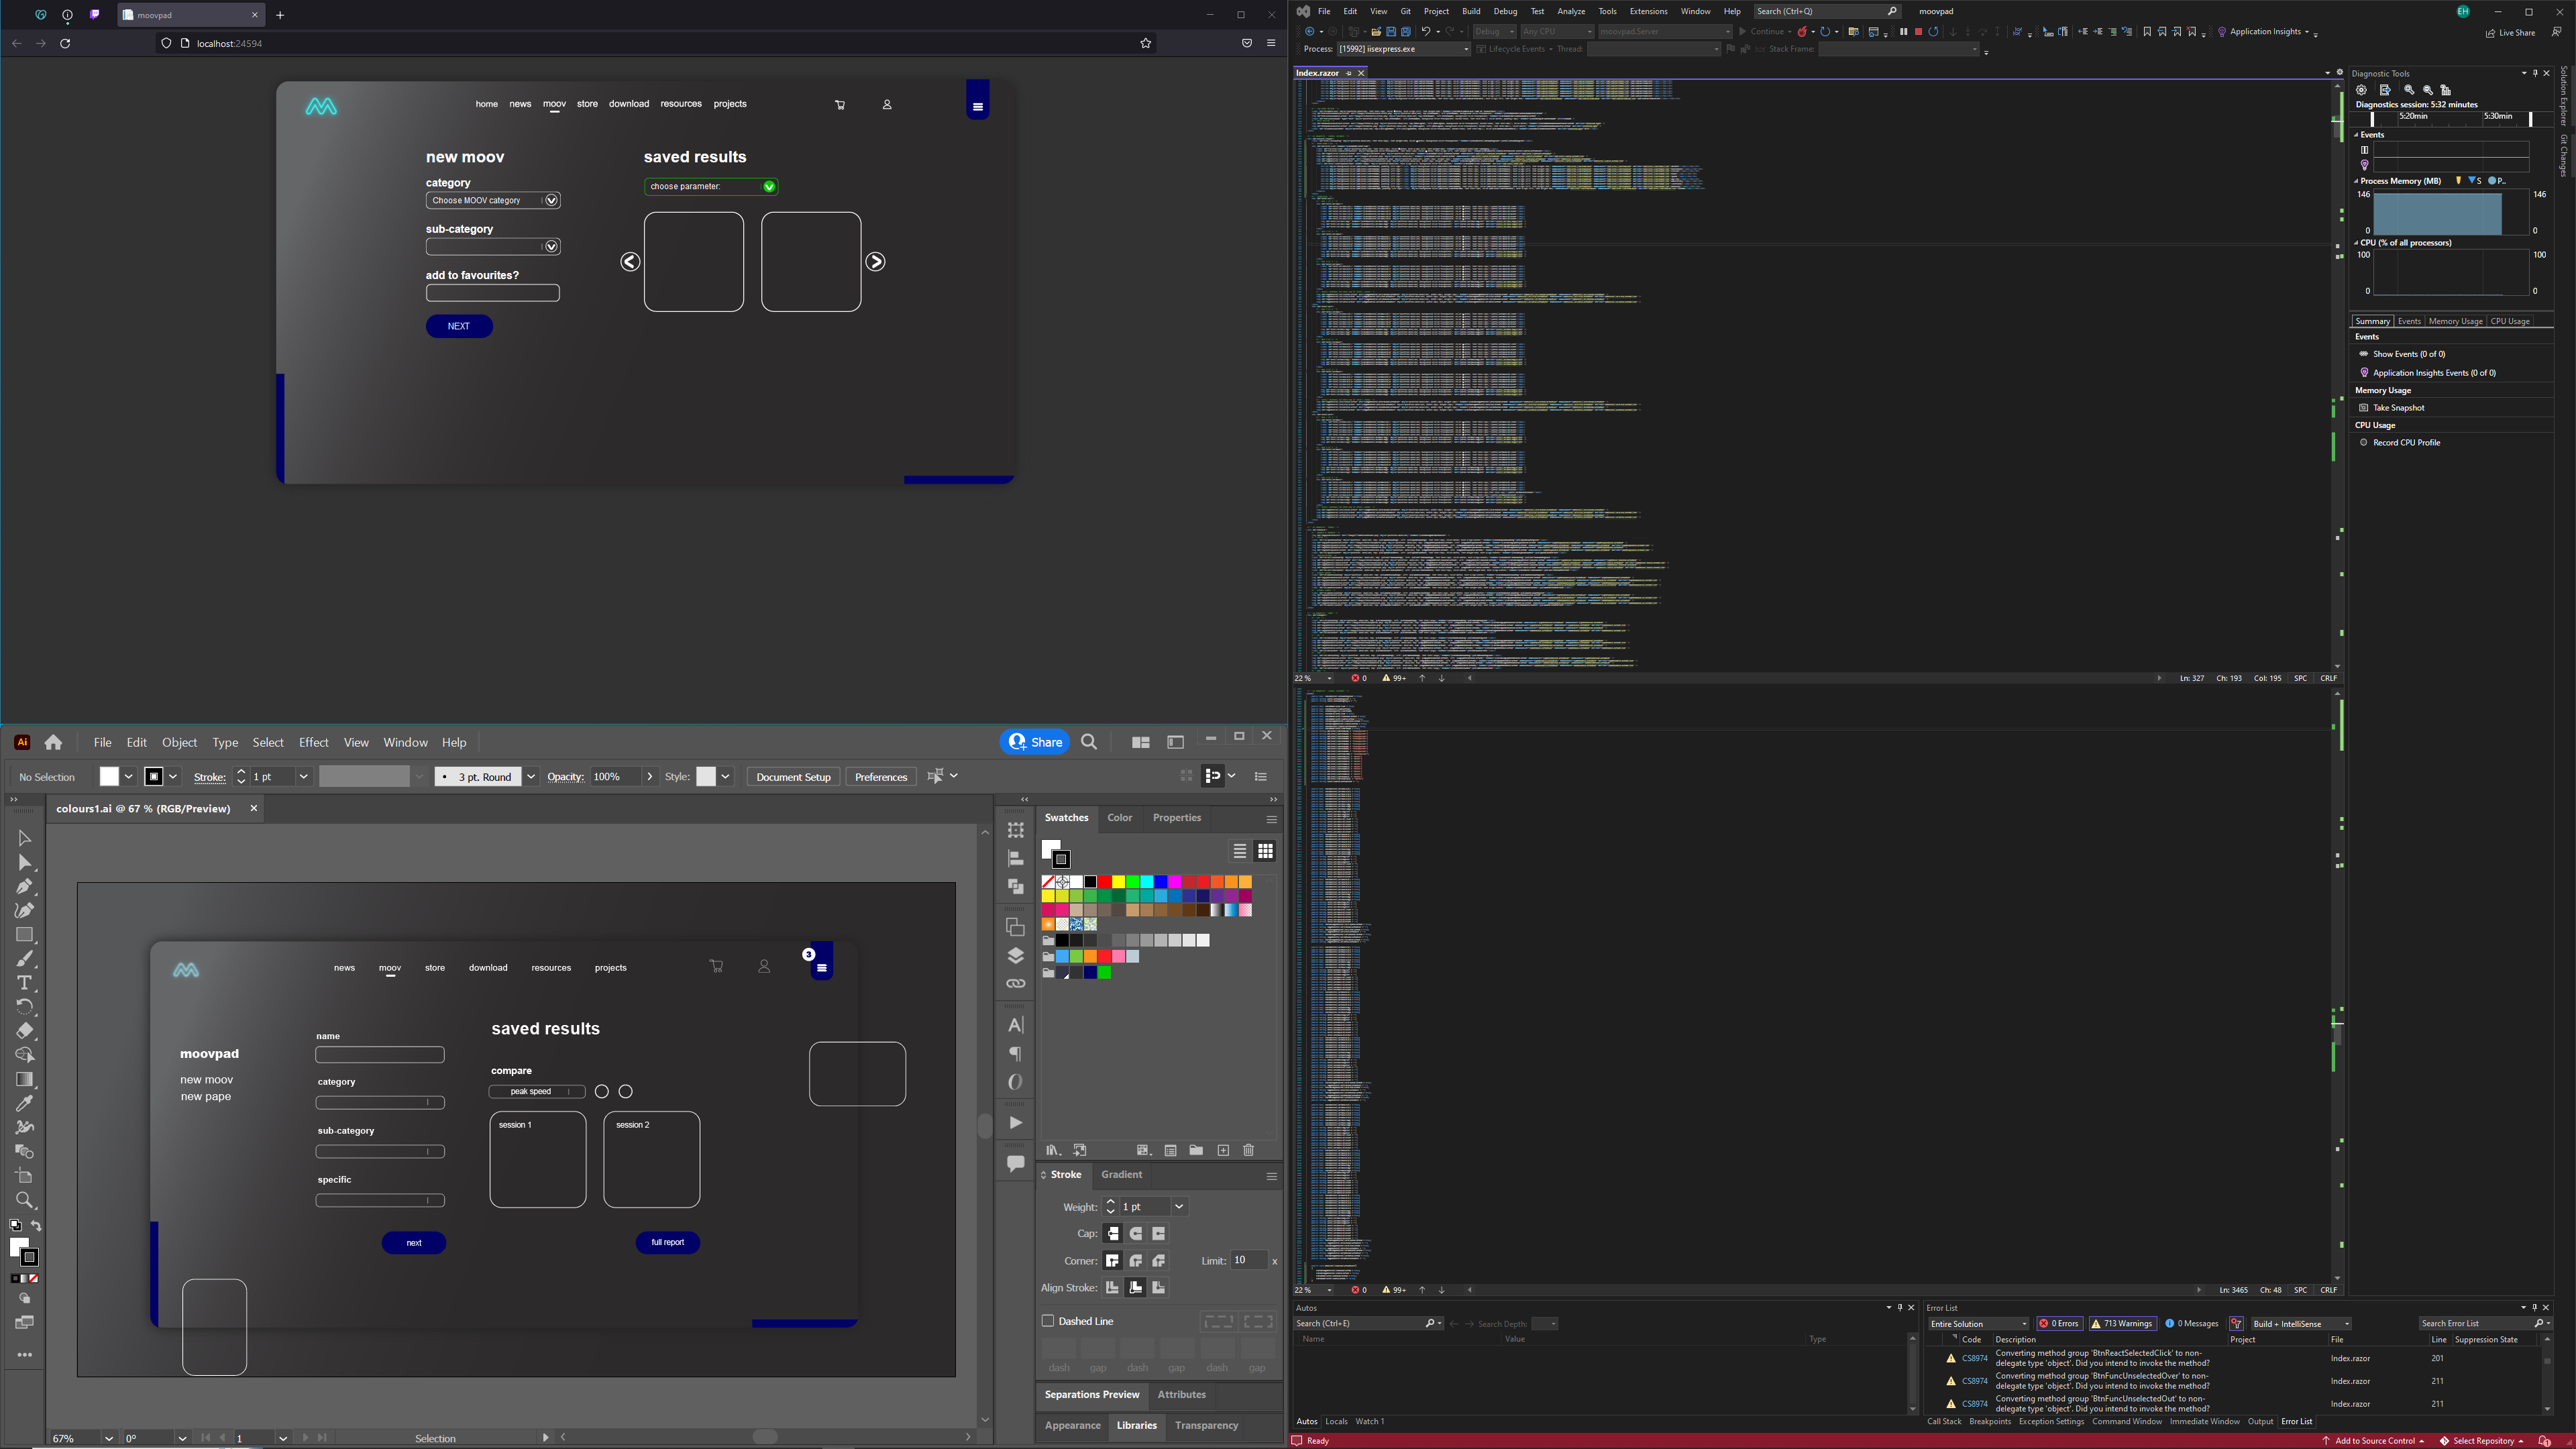Click Break All pause icon in Visual Studio
The width and height of the screenshot is (2576, 1449).
(1904, 32)
